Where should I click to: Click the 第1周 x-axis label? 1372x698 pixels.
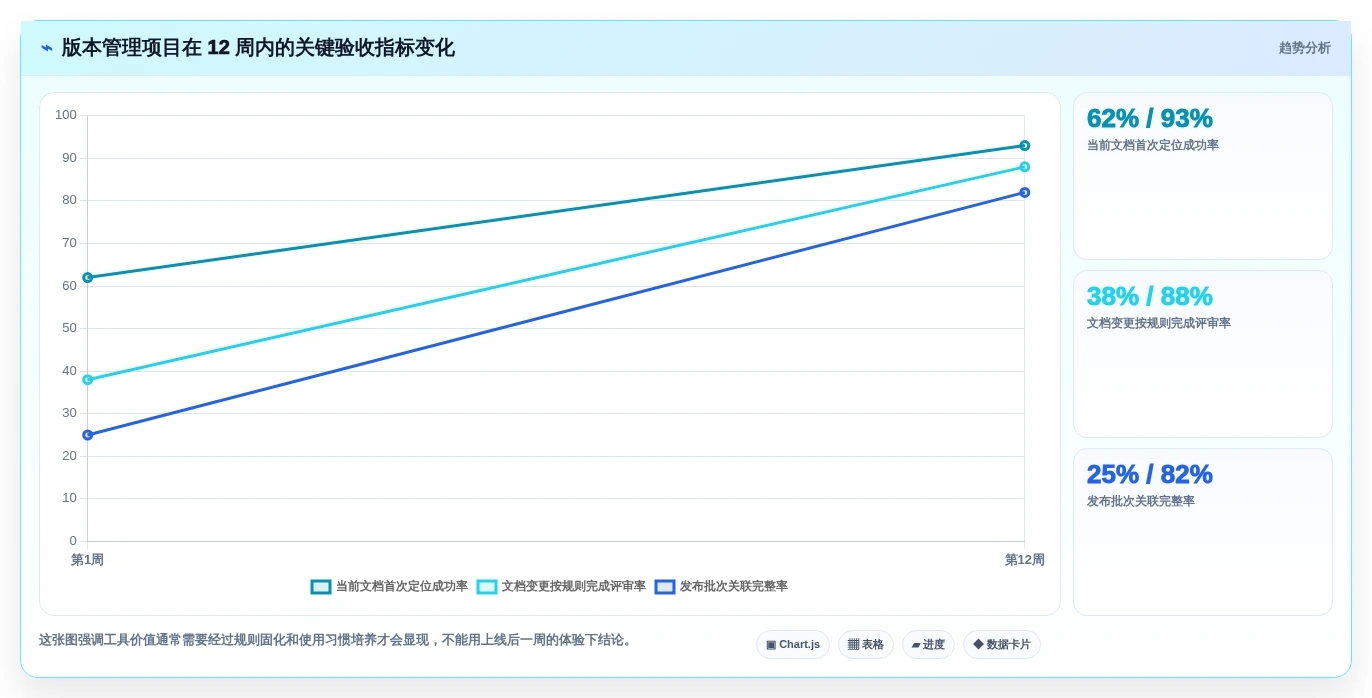pos(87,560)
